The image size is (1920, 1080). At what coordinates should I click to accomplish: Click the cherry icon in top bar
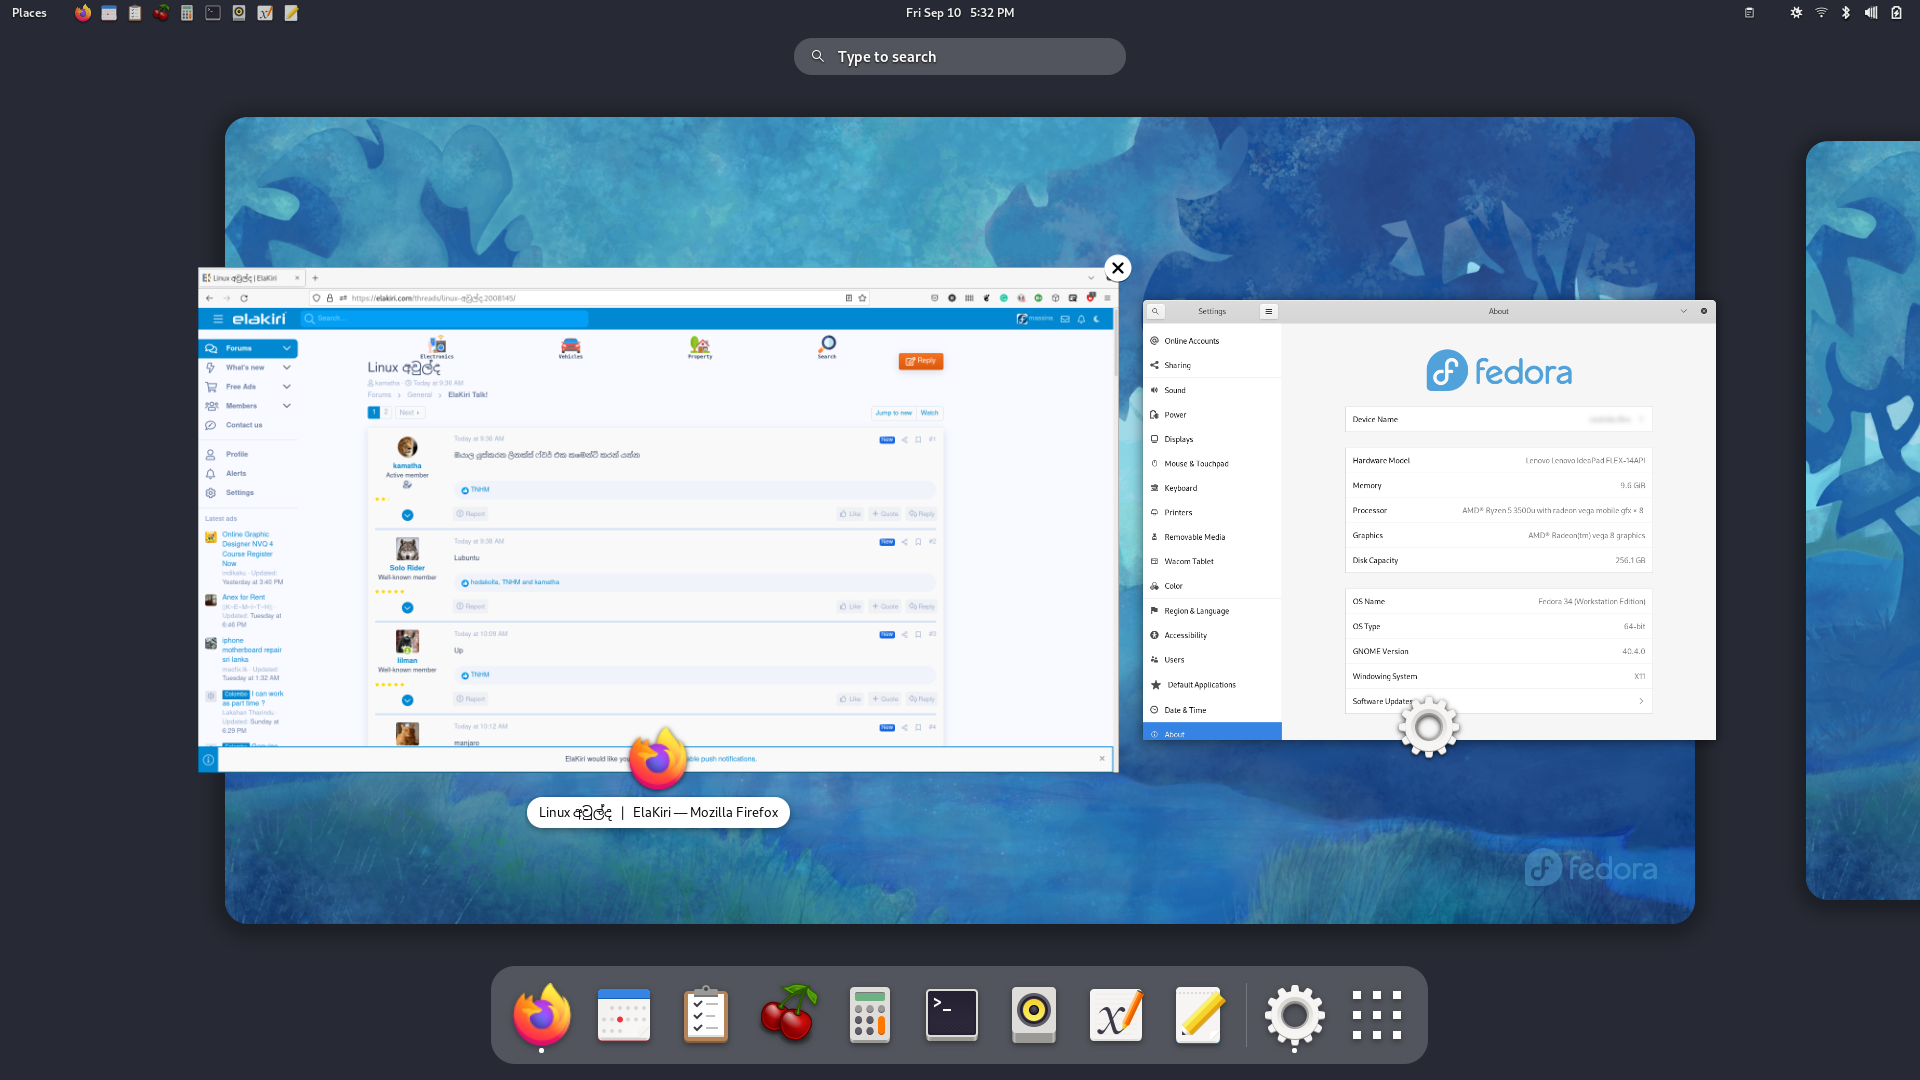pos(161,13)
